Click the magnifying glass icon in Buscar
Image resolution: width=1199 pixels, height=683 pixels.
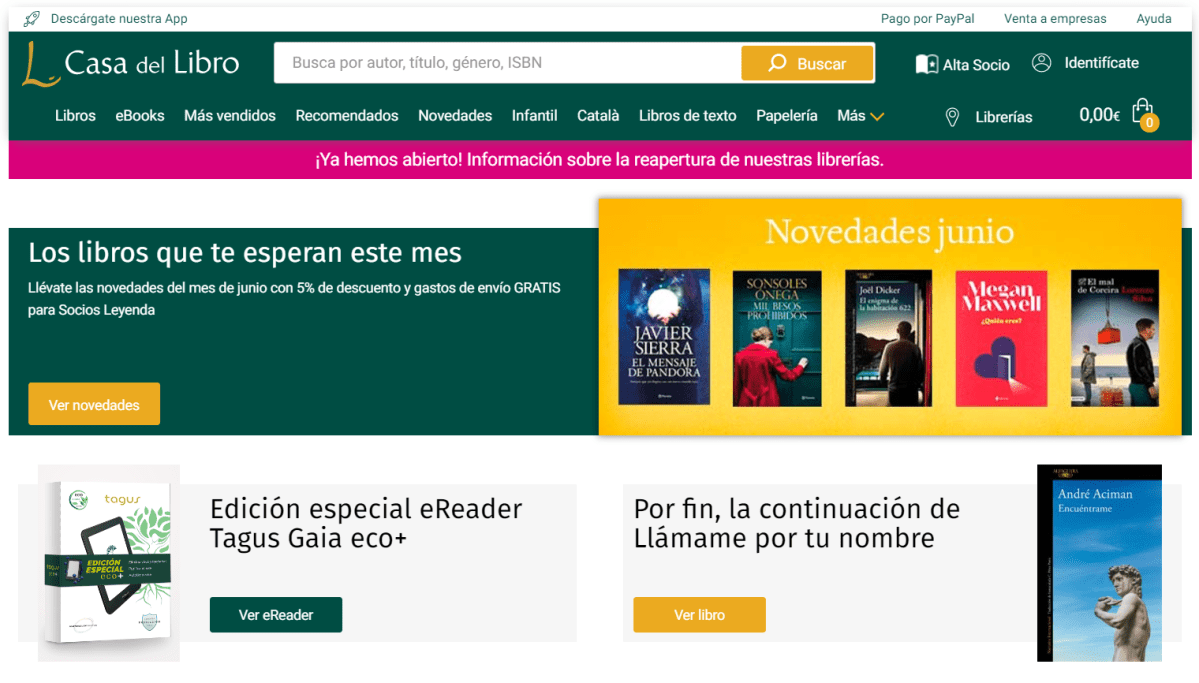pos(778,62)
